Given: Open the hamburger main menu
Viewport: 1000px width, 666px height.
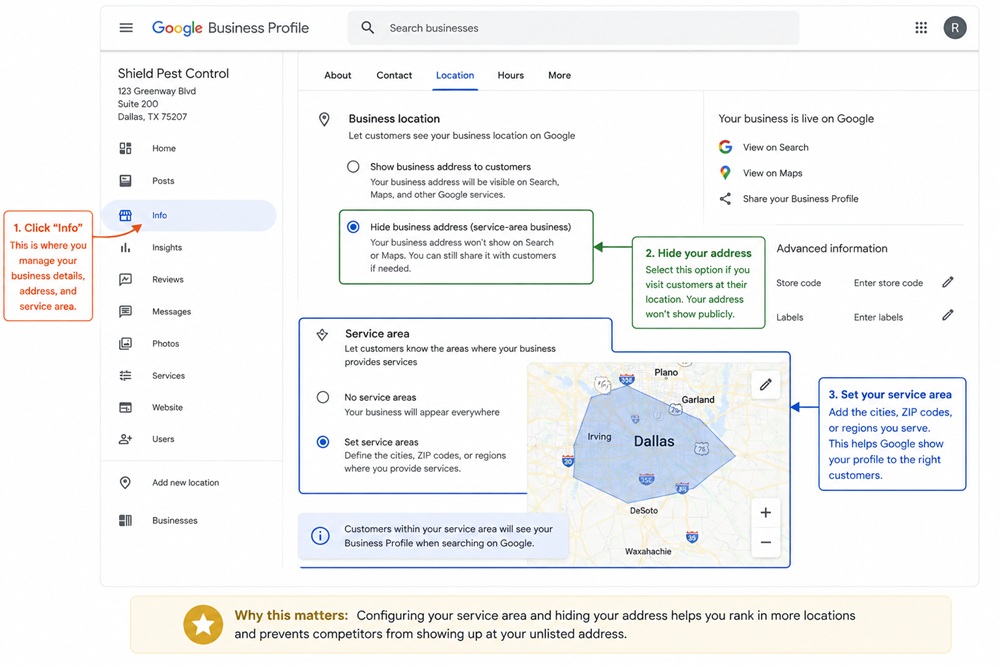Looking at the screenshot, I should click(126, 28).
